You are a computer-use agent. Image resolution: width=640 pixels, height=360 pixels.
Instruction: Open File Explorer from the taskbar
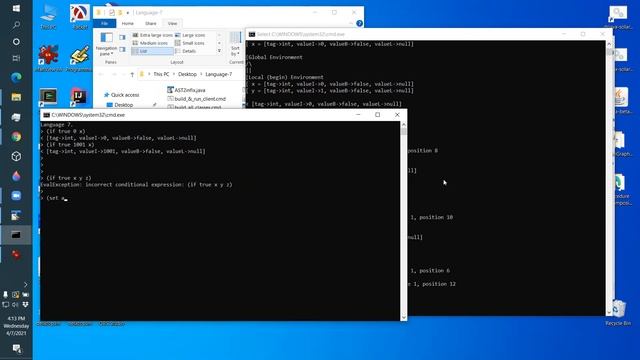click(16, 97)
